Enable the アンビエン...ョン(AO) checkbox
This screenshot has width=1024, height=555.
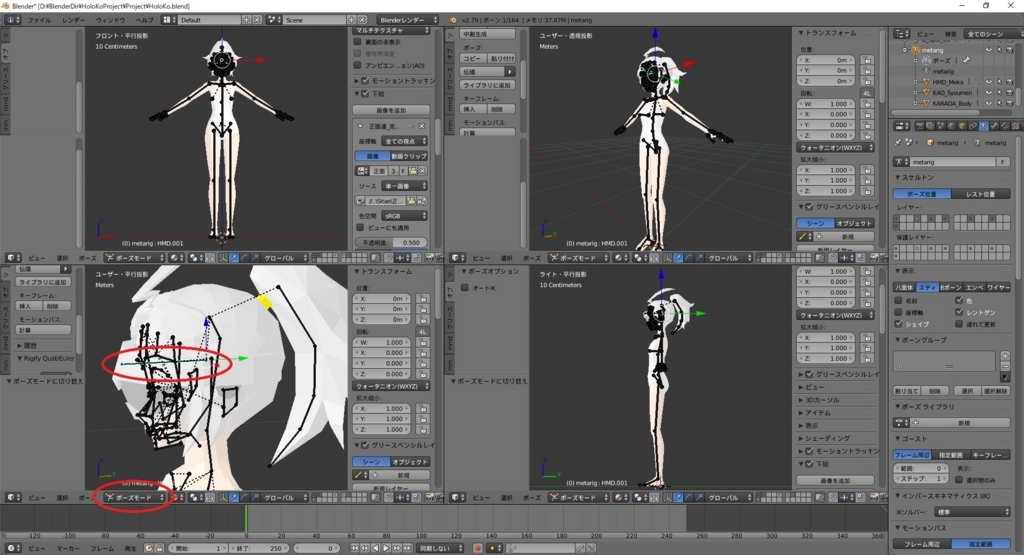358,65
